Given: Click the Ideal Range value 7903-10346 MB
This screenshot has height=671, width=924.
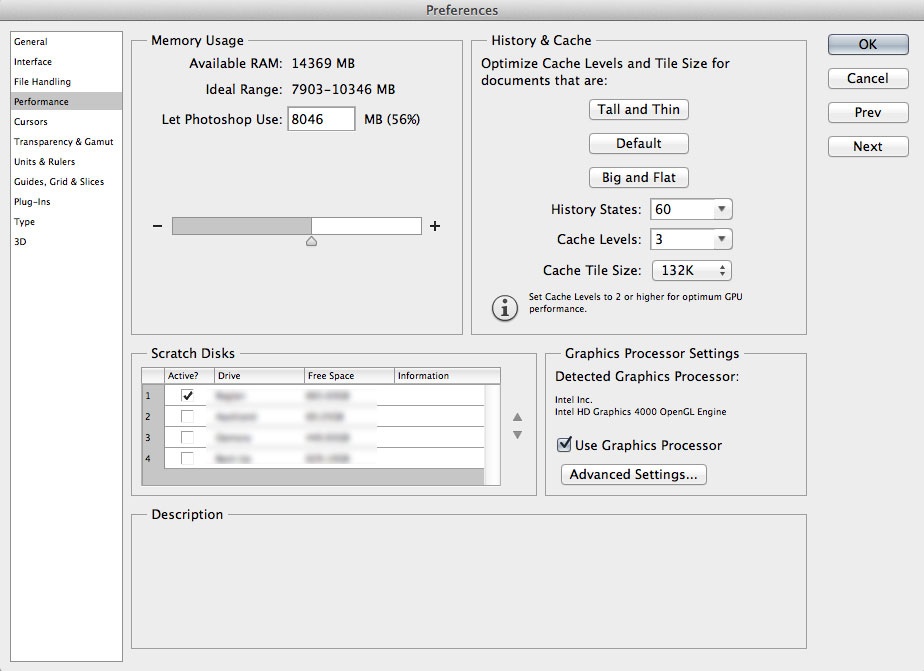Looking at the screenshot, I should click(x=343, y=90).
